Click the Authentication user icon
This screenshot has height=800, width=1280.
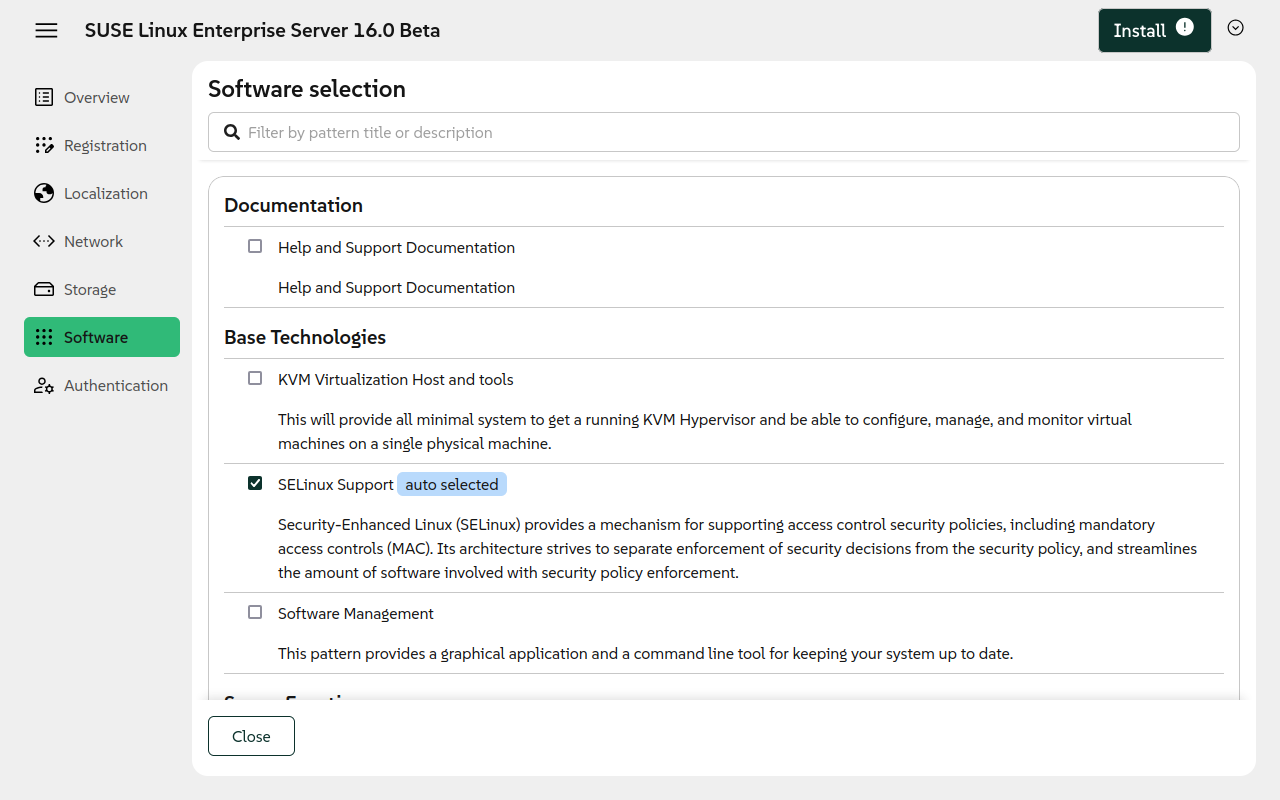(x=44, y=386)
